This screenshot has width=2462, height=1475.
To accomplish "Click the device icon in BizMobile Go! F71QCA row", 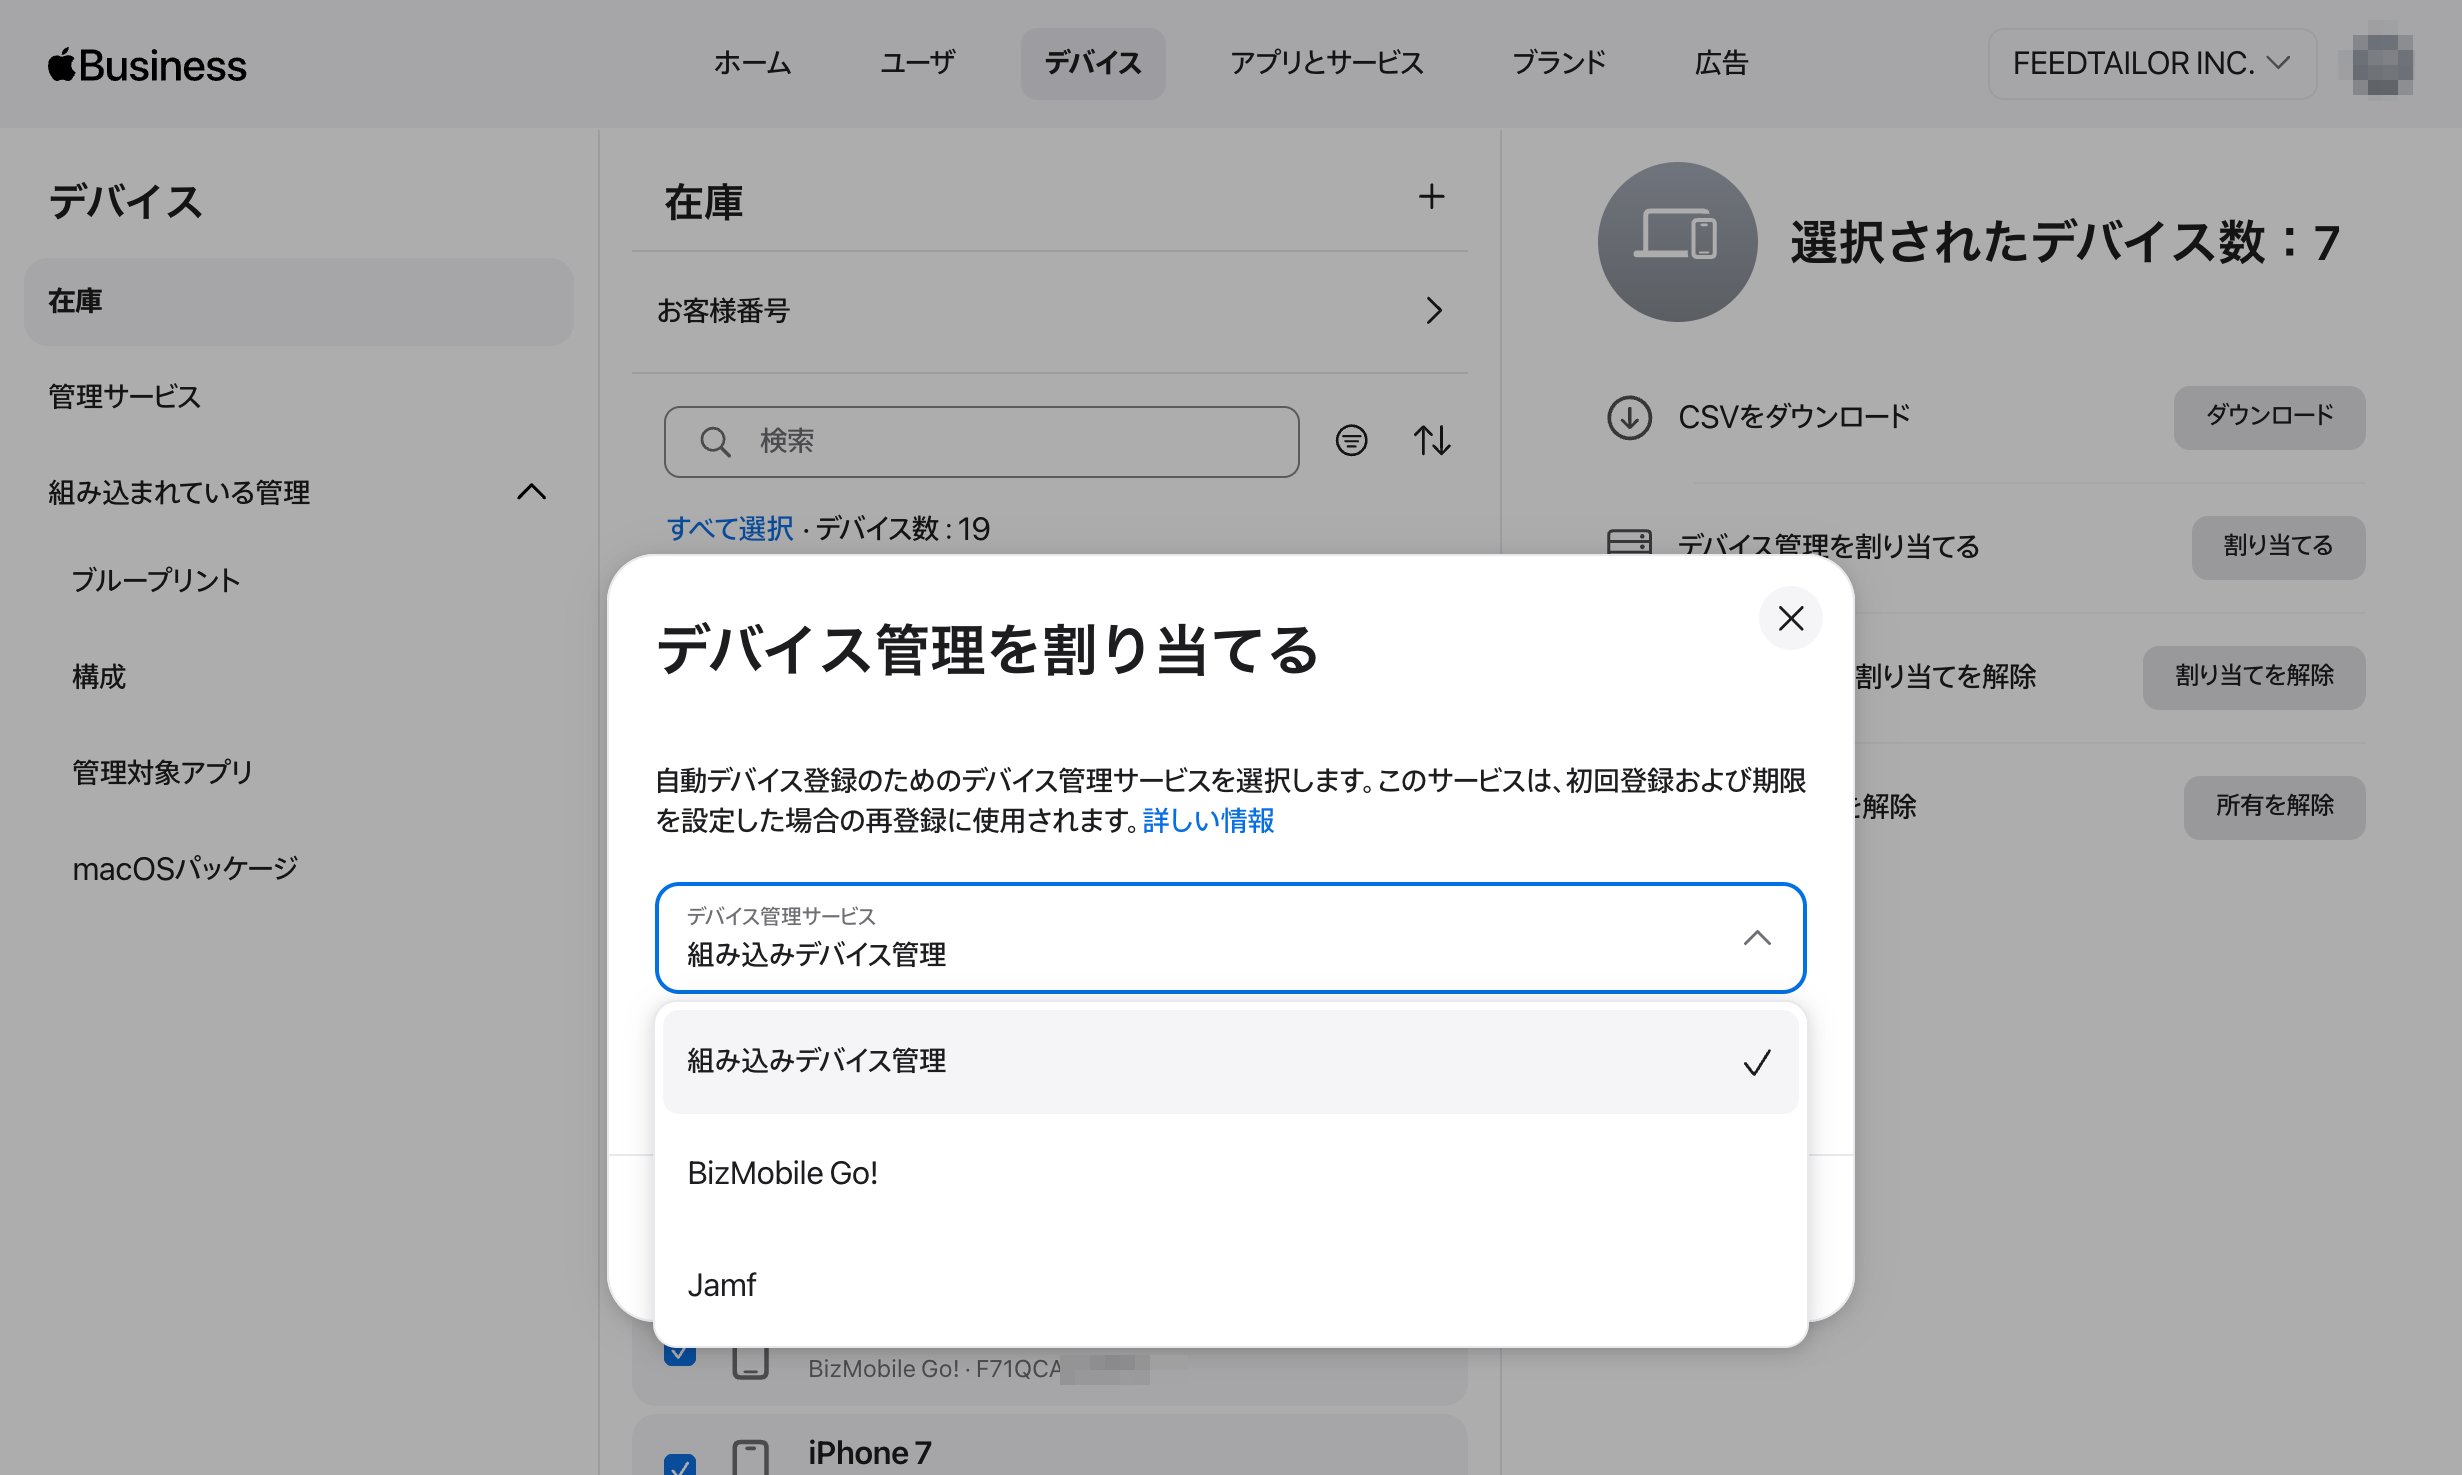I will pyautogui.click(x=750, y=1363).
